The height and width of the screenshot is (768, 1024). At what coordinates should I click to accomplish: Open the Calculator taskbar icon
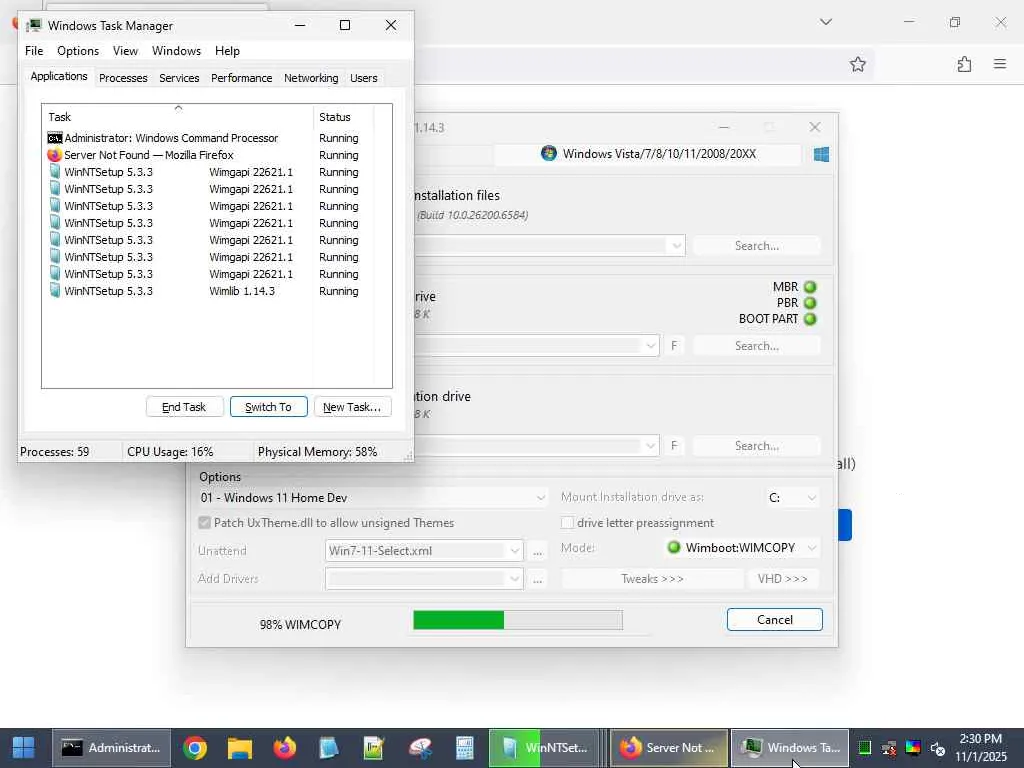464,748
